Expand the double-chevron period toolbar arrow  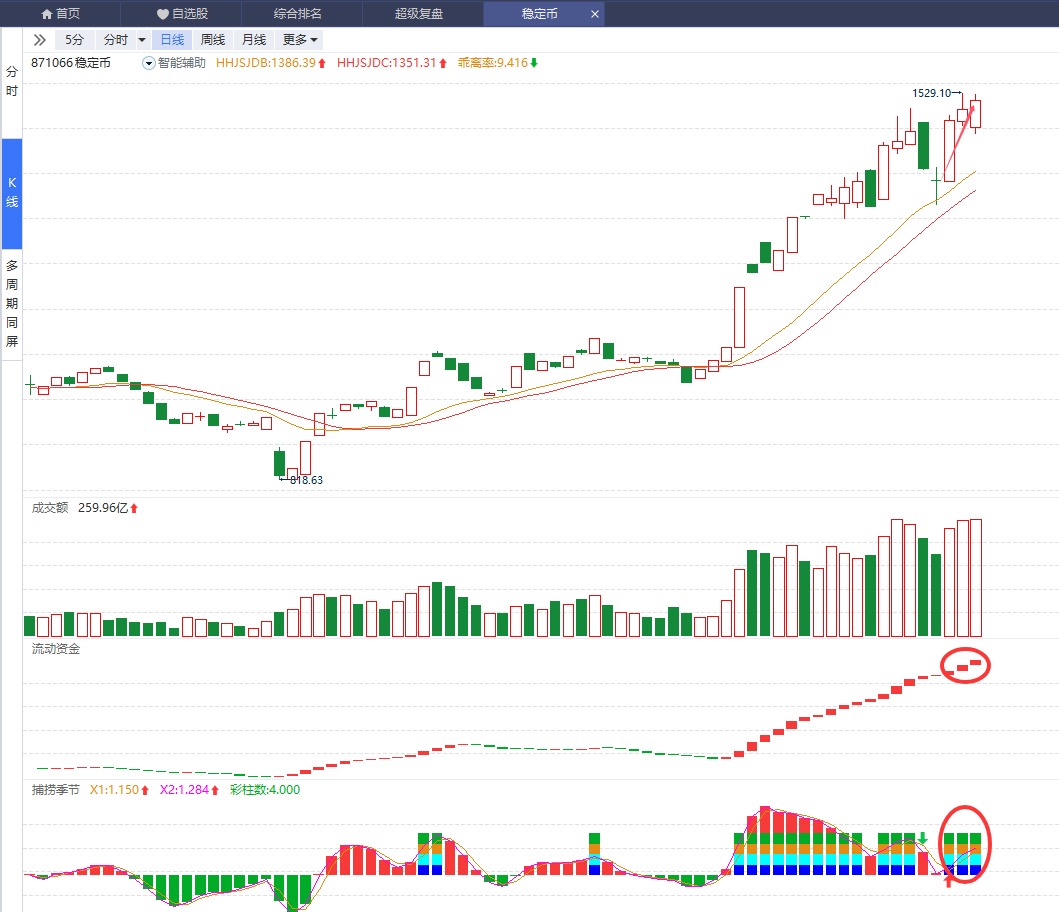(x=39, y=40)
